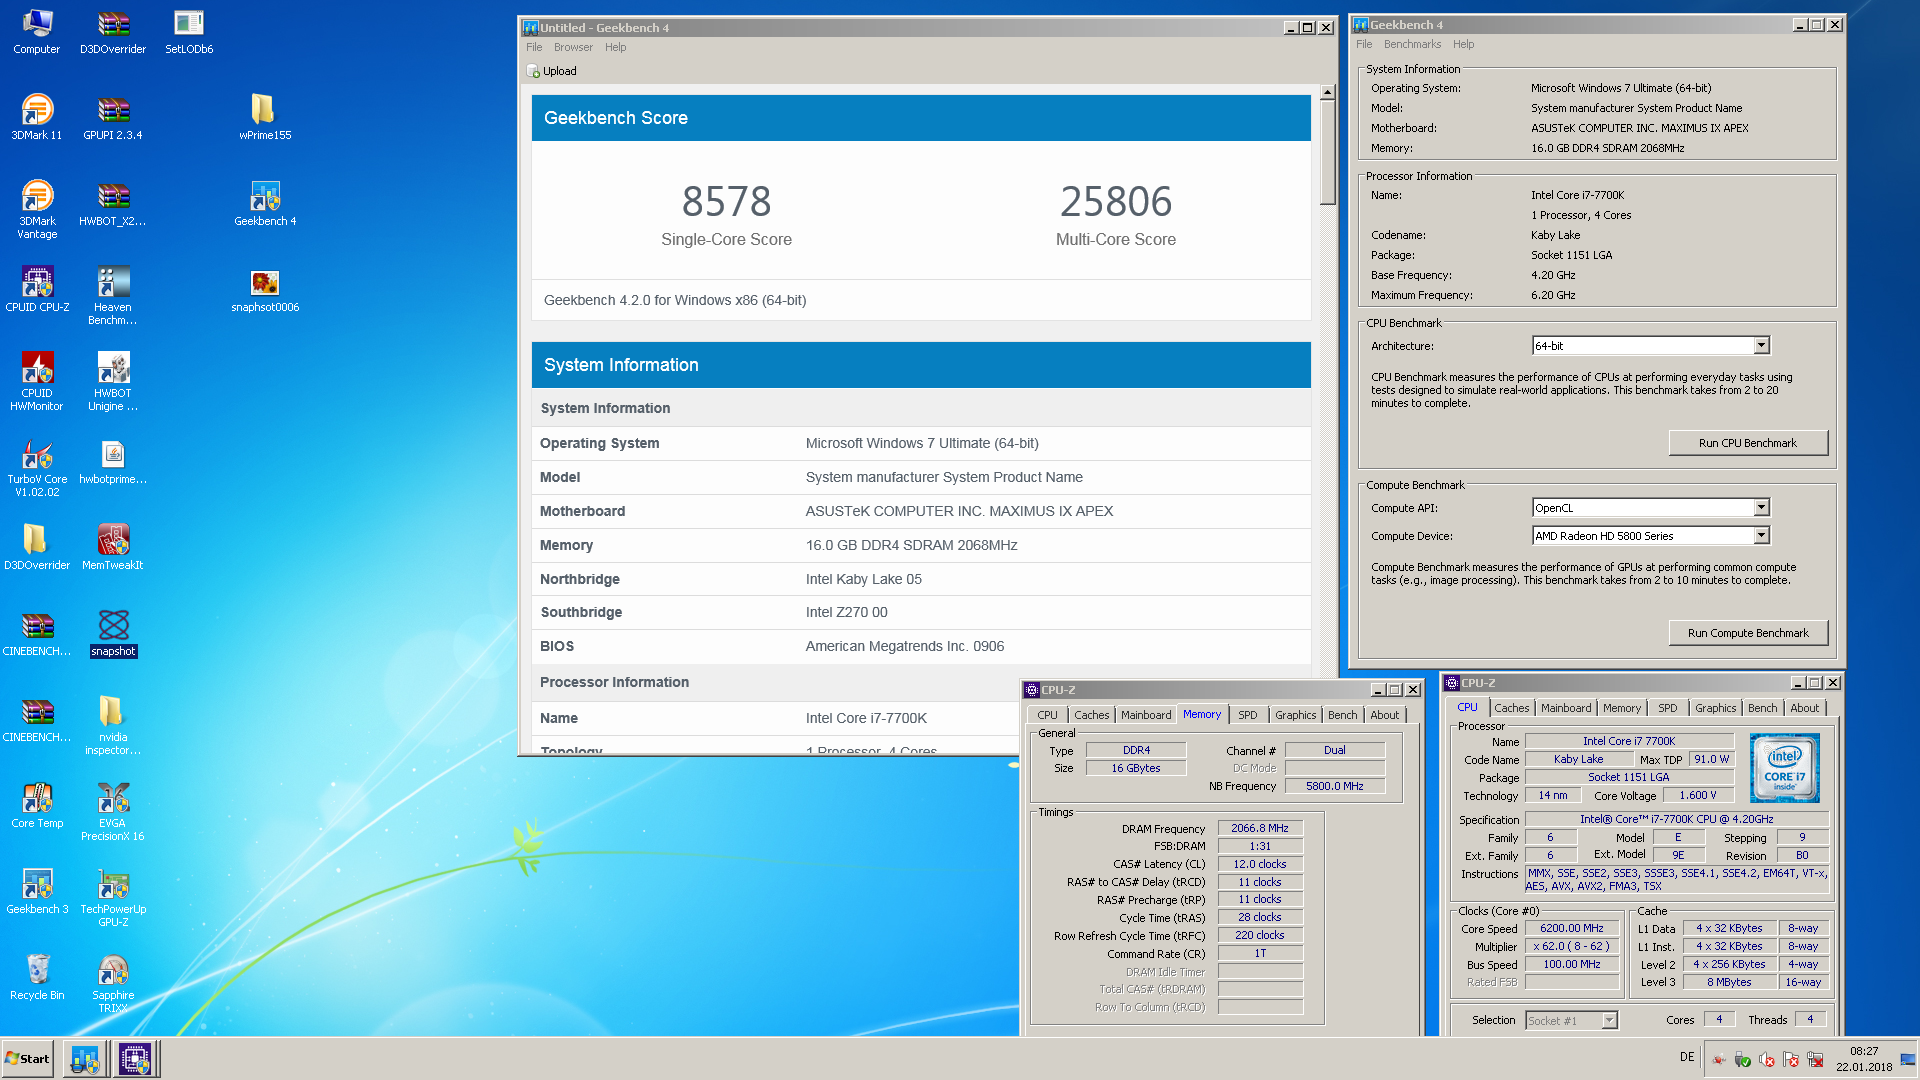The width and height of the screenshot is (1920, 1080).
Task: Open File menu in Untitled Geekbench window
Action: click(x=534, y=47)
